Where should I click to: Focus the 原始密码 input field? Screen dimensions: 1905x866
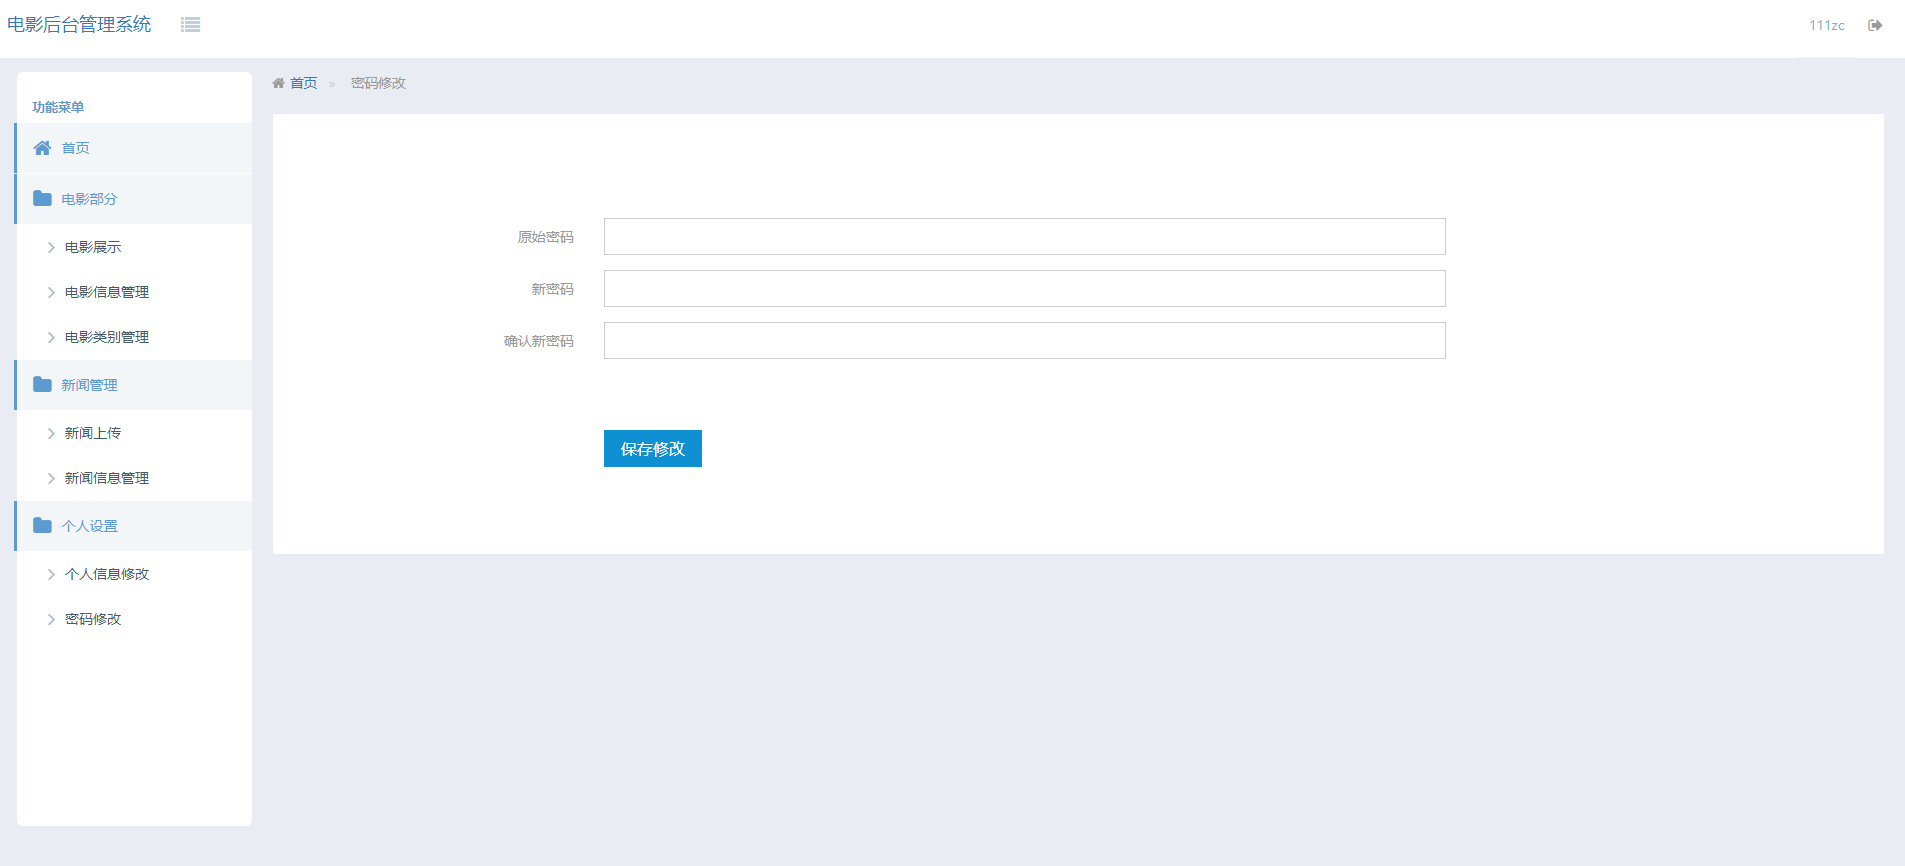pyautogui.click(x=1025, y=237)
